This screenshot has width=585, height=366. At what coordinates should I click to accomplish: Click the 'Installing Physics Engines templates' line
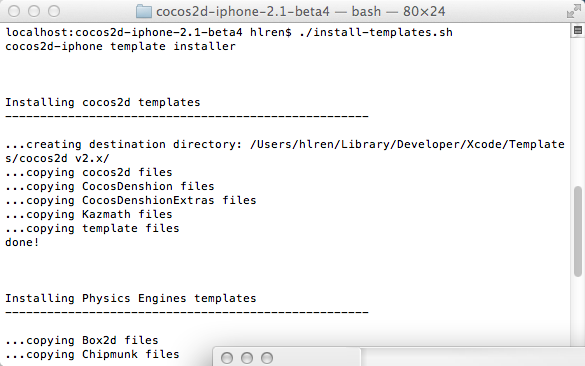click(x=131, y=298)
